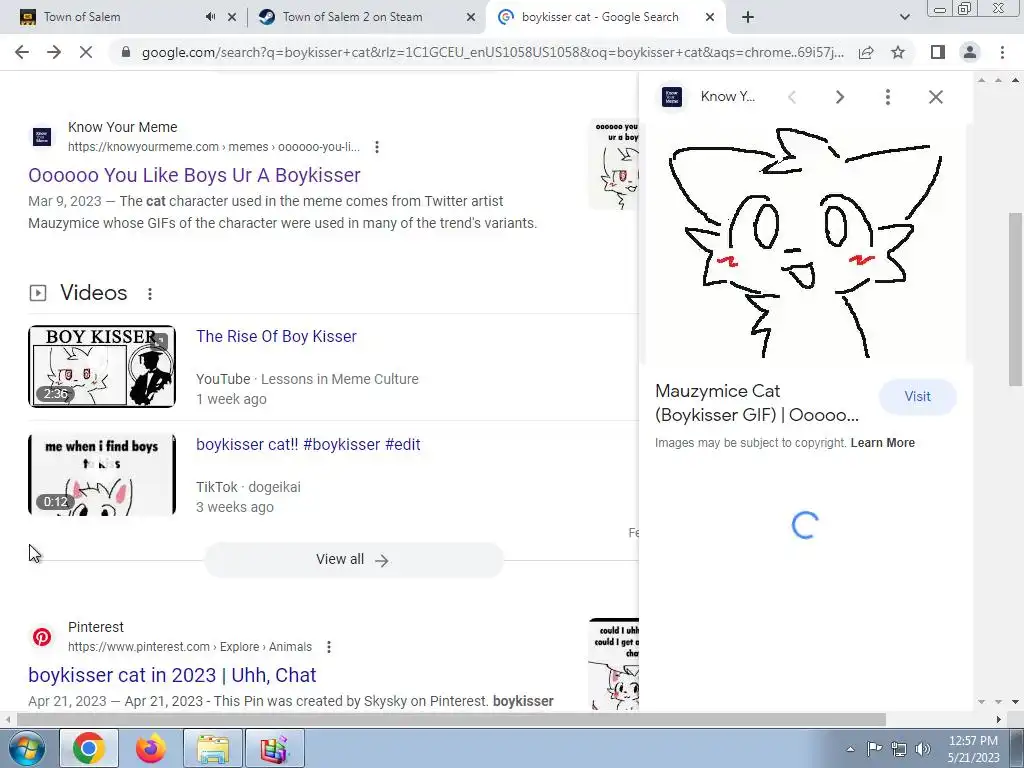Click the Videos section play icon

[38, 293]
